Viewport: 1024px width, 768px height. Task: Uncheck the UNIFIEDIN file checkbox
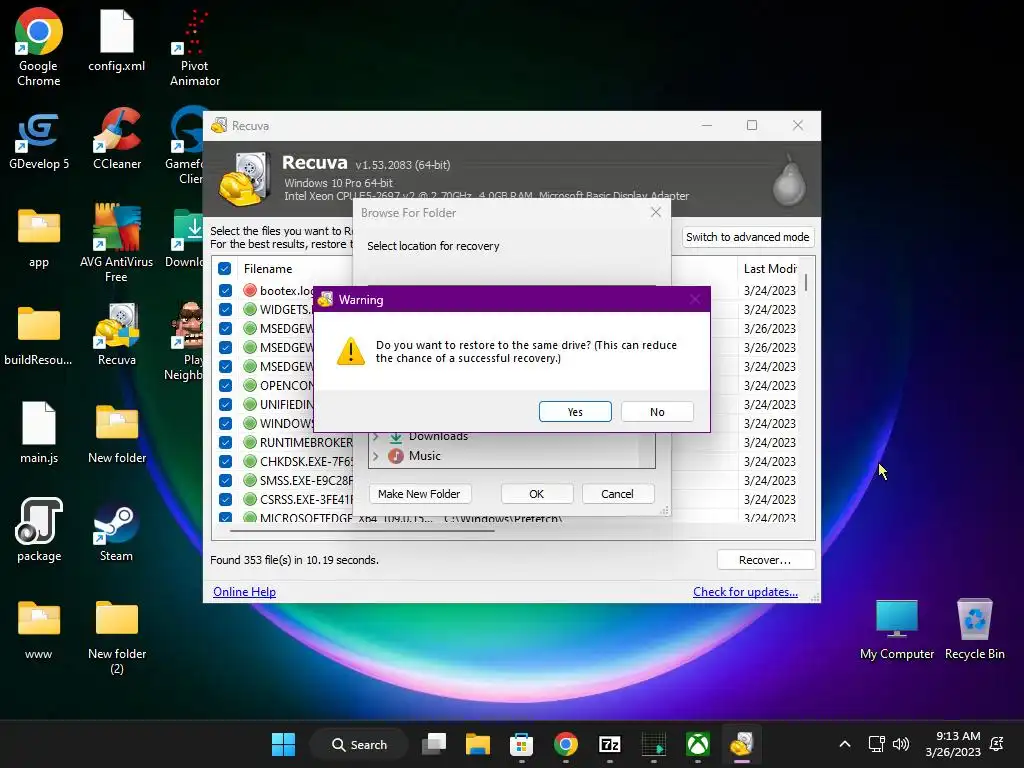click(x=225, y=404)
